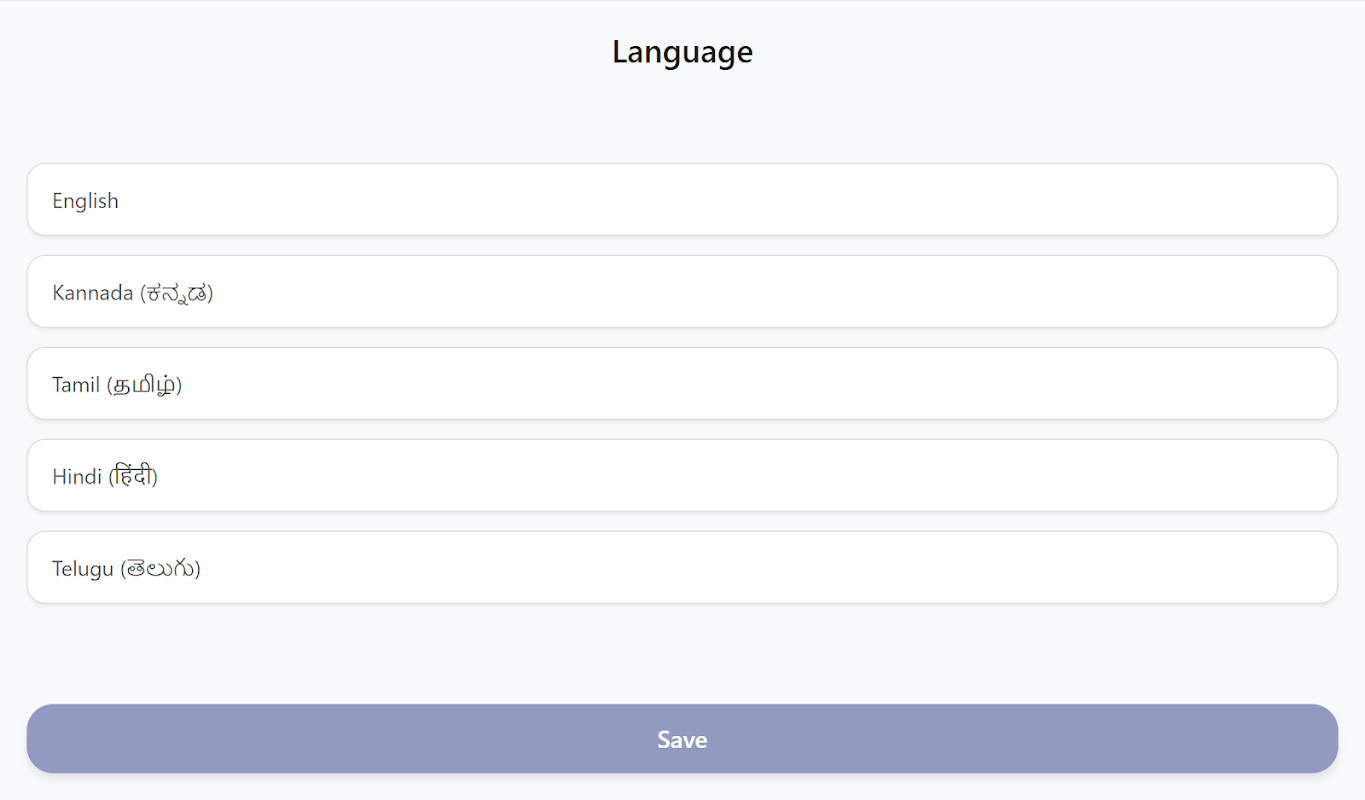Select Hindi from the language list

tap(682, 476)
